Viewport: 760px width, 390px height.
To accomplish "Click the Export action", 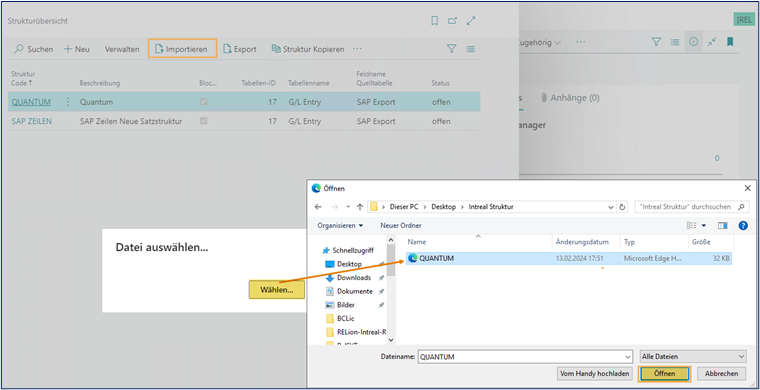I will (240, 49).
